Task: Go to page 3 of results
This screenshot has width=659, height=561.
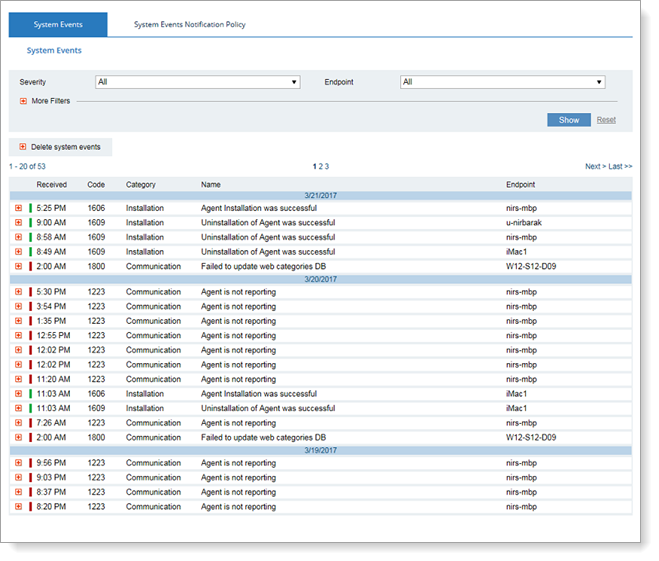Action: (327, 166)
